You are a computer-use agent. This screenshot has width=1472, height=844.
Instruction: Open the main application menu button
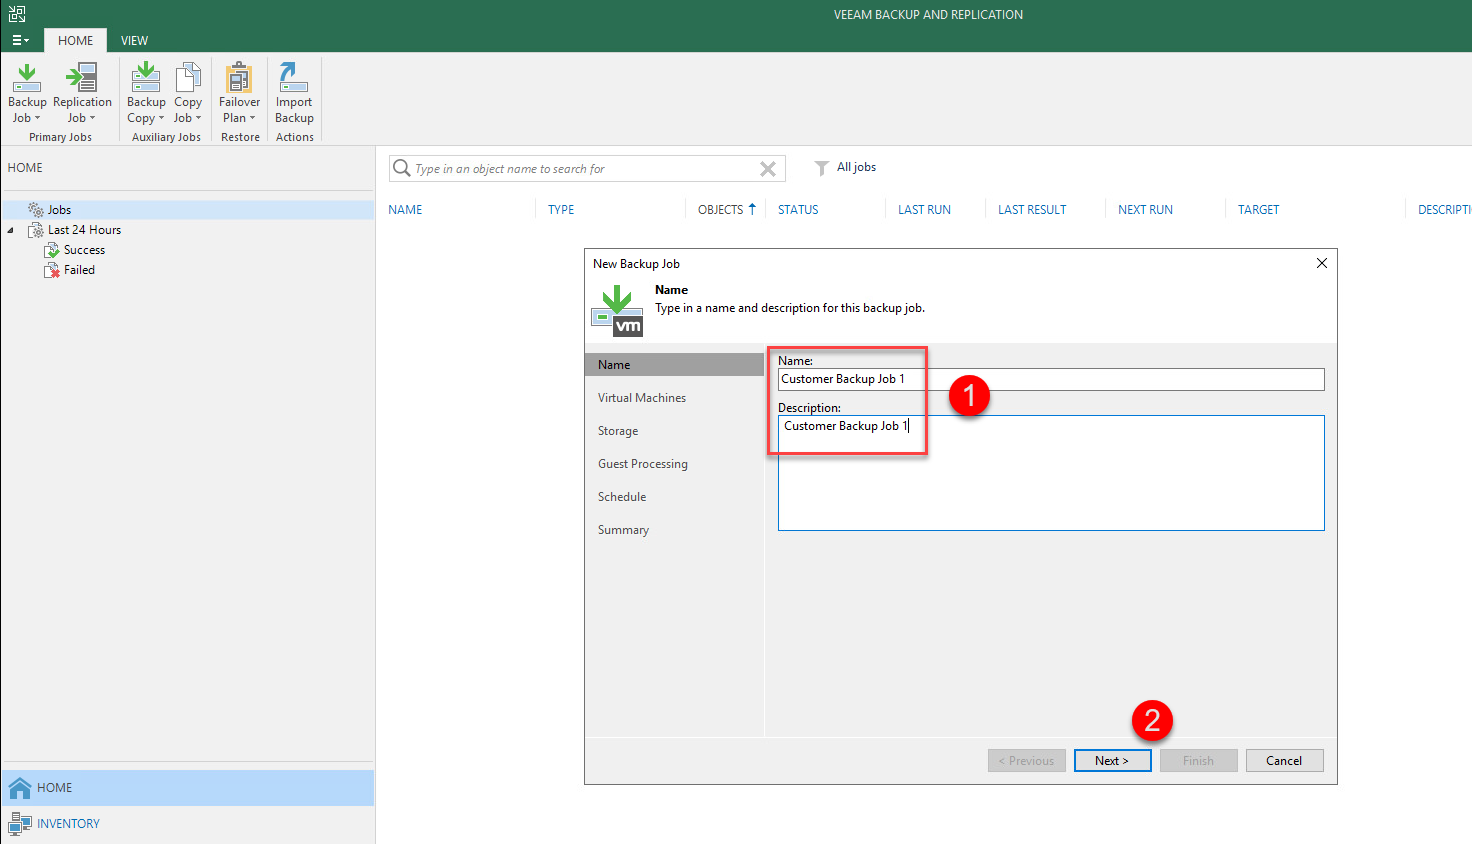tap(20, 41)
